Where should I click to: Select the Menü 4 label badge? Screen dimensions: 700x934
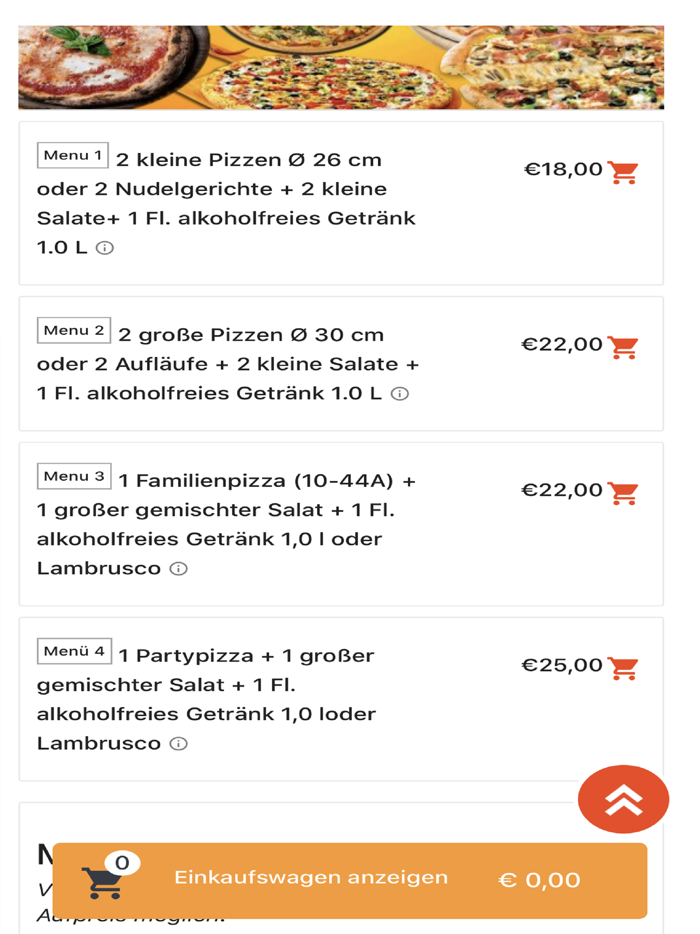point(73,648)
